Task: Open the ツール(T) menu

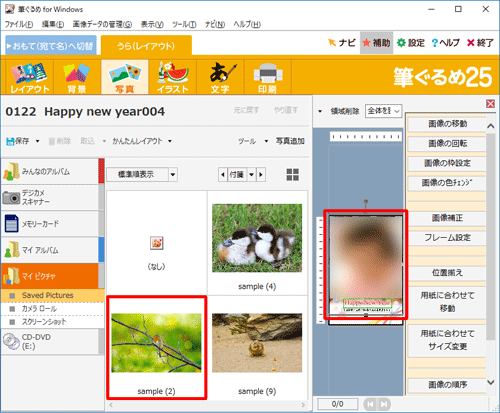Action: tap(184, 24)
